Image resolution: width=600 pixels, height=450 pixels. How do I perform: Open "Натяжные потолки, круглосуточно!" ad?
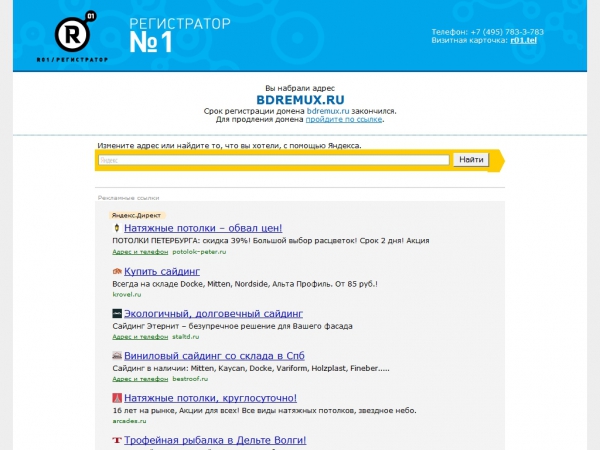[x=210, y=398]
